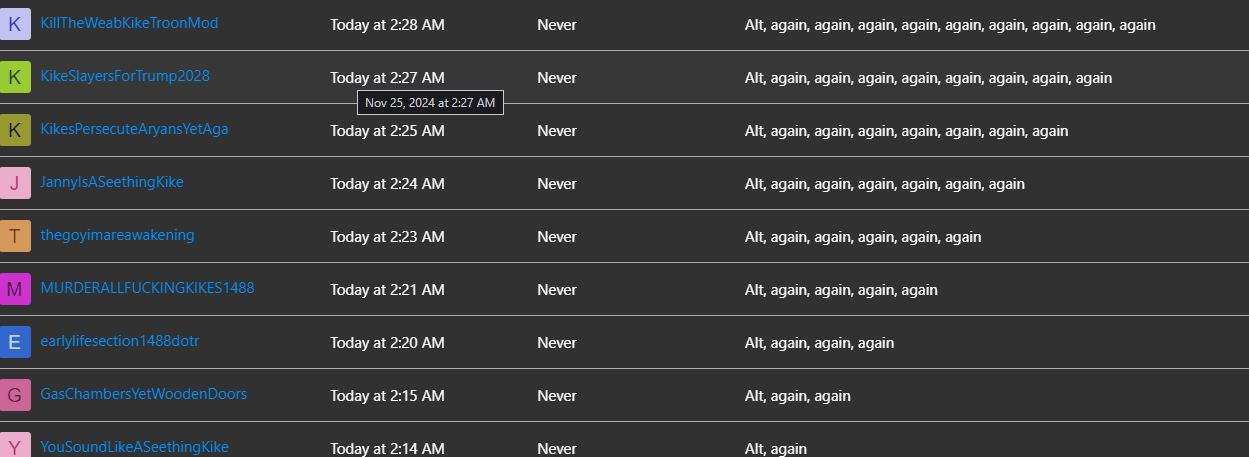Click the "Today at 2:28 AM" timestamp
The width and height of the screenshot is (1249, 457).
pos(387,24)
